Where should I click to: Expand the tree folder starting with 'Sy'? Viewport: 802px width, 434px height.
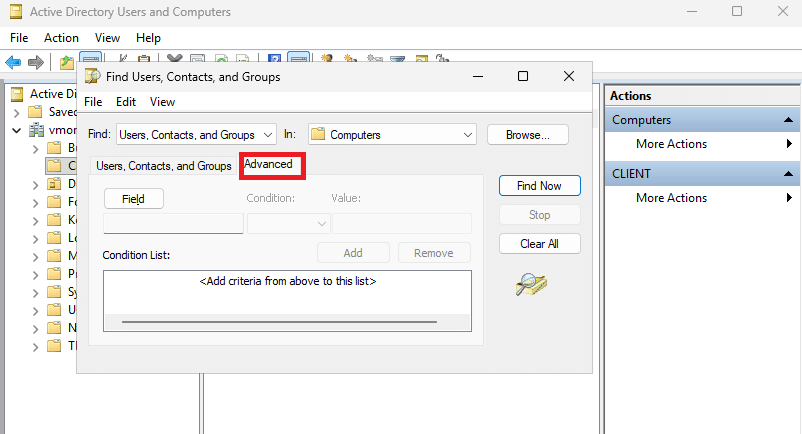coord(35,293)
